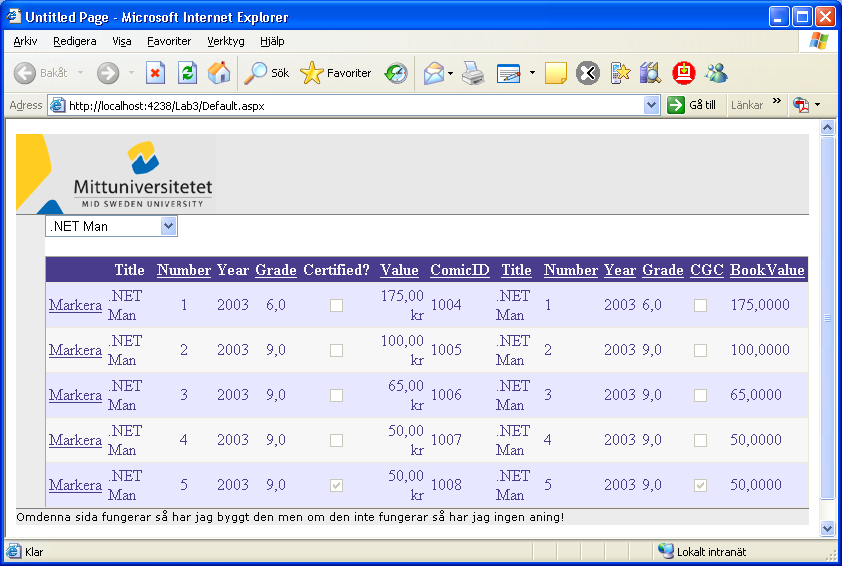Viewport: 842px width, 566px height.
Task: Open the Verktyg menu
Action: (x=226, y=41)
